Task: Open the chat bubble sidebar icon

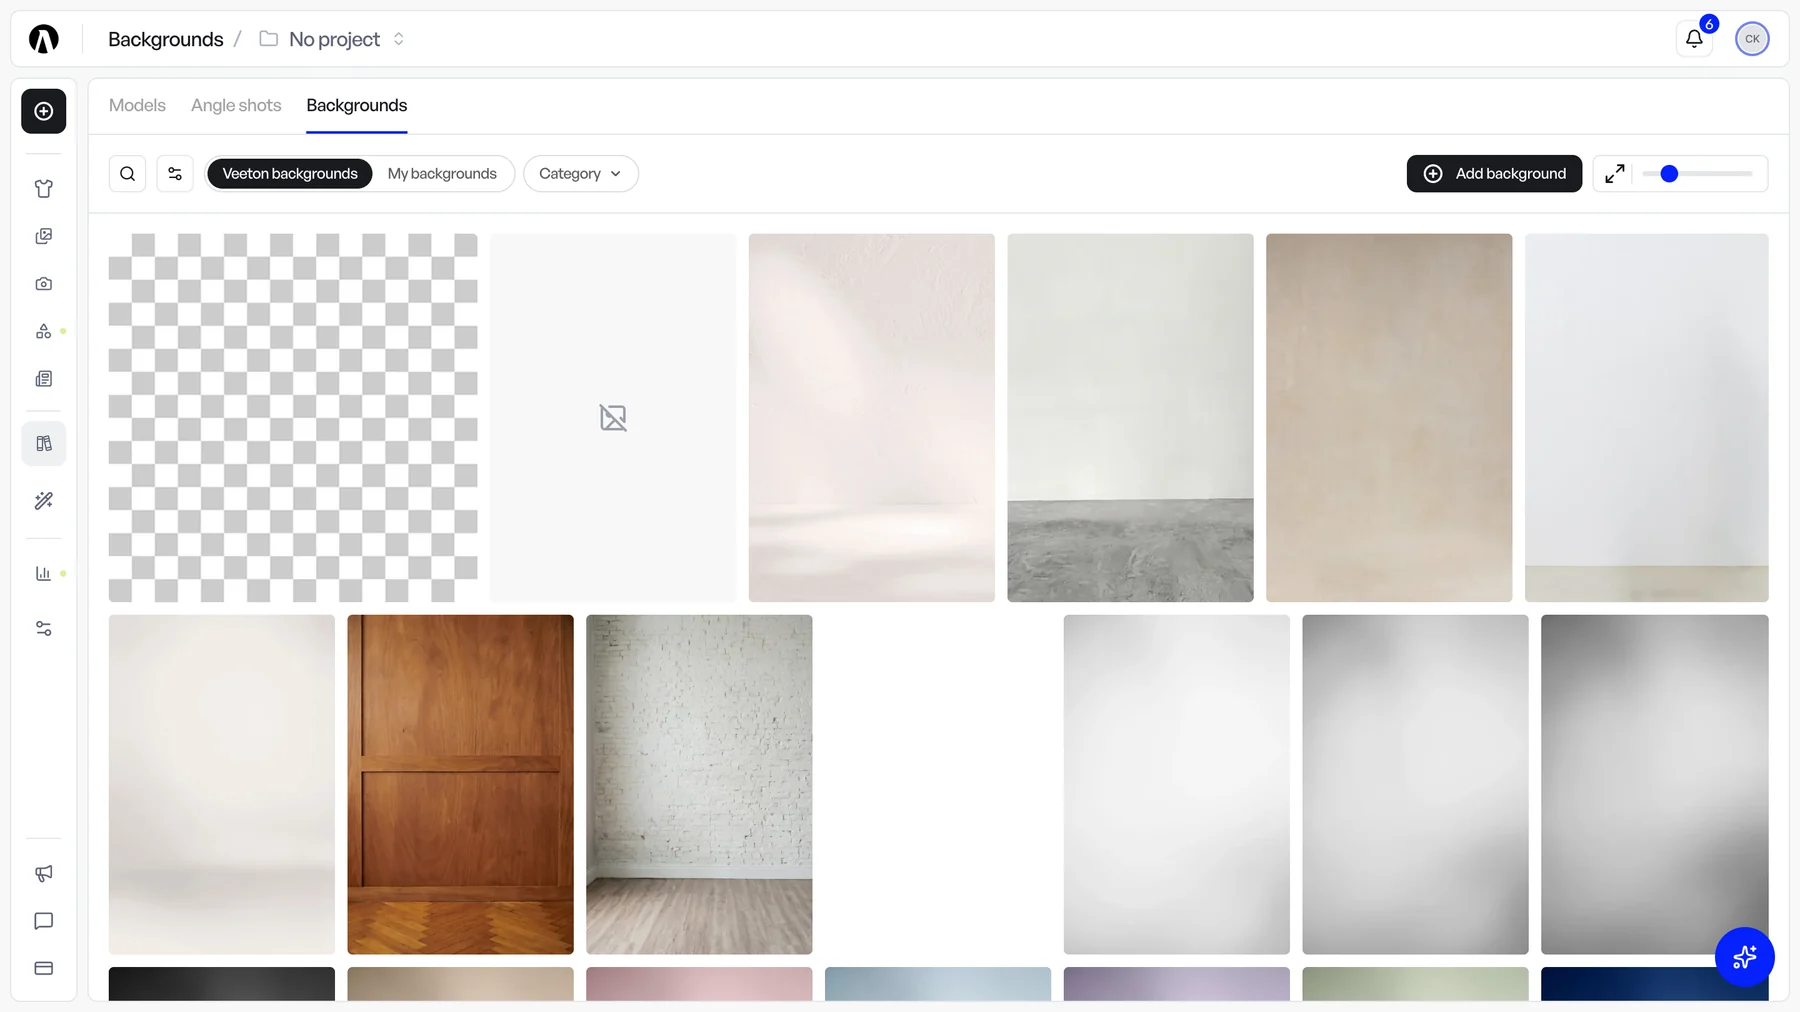Action: point(44,921)
